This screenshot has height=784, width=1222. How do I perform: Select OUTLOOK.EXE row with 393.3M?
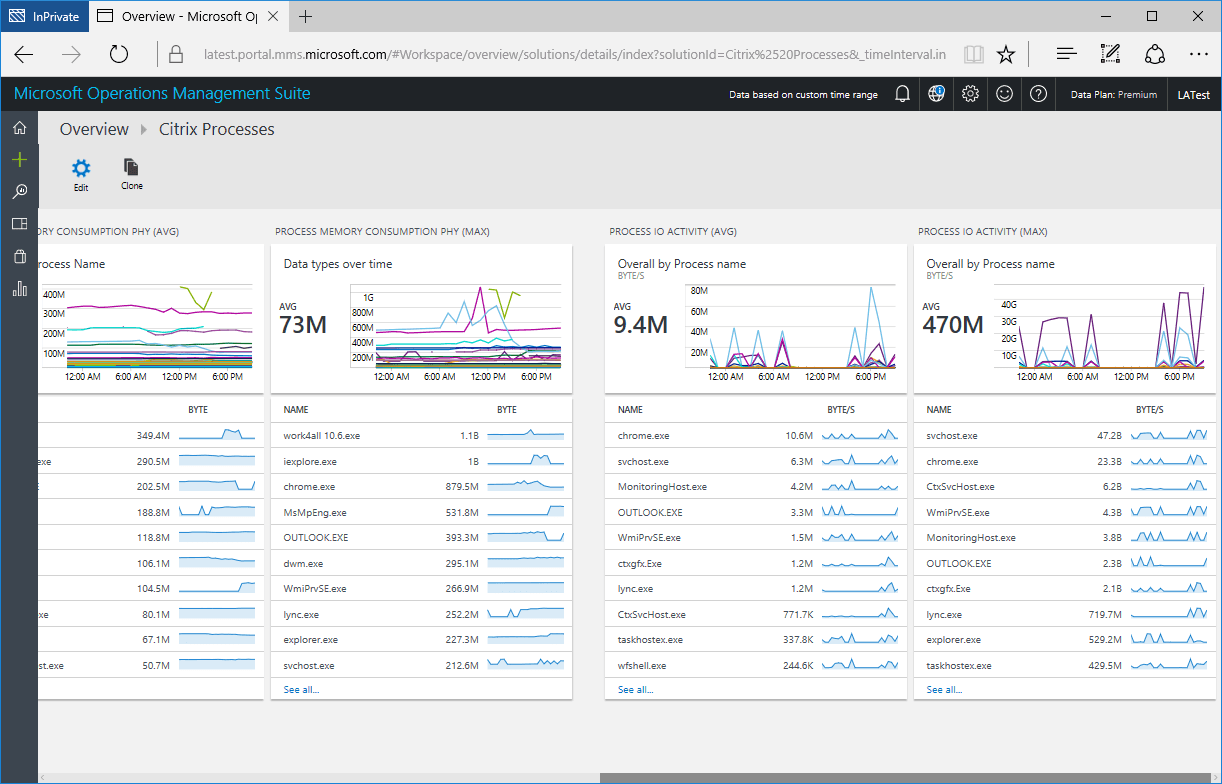click(421, 538)
